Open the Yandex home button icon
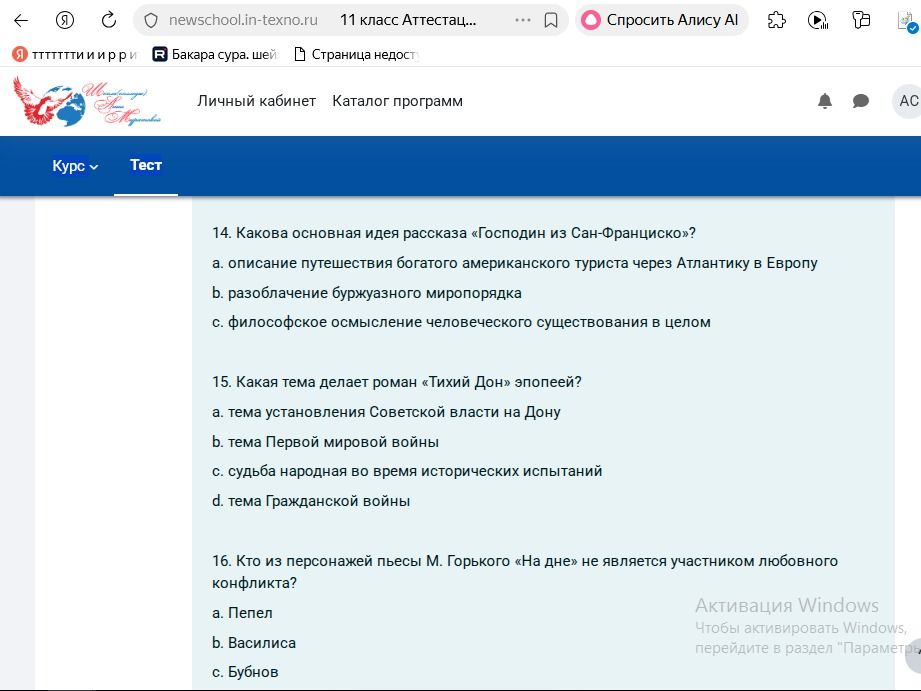Image resolution: width=921 pixels, height=691 pixels. [x=65, y=21]
